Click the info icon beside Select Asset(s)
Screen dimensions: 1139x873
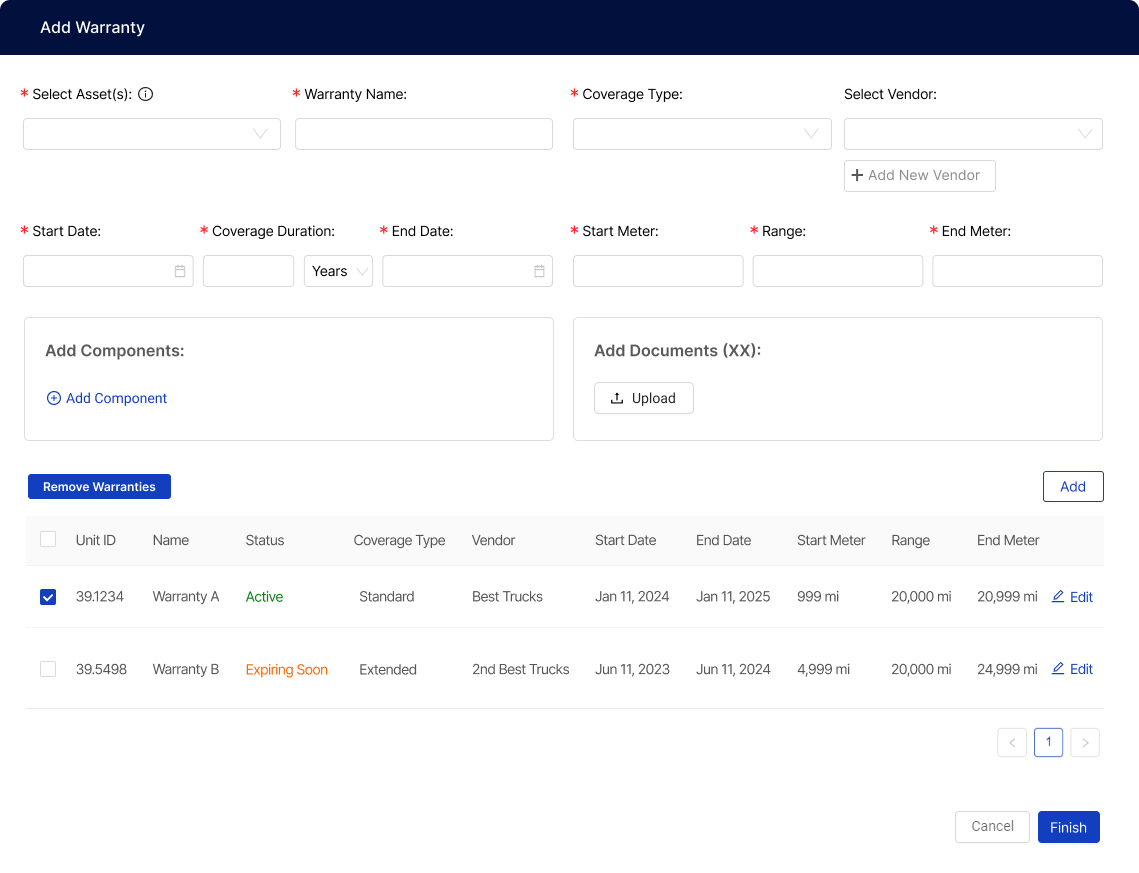point(145,95)
